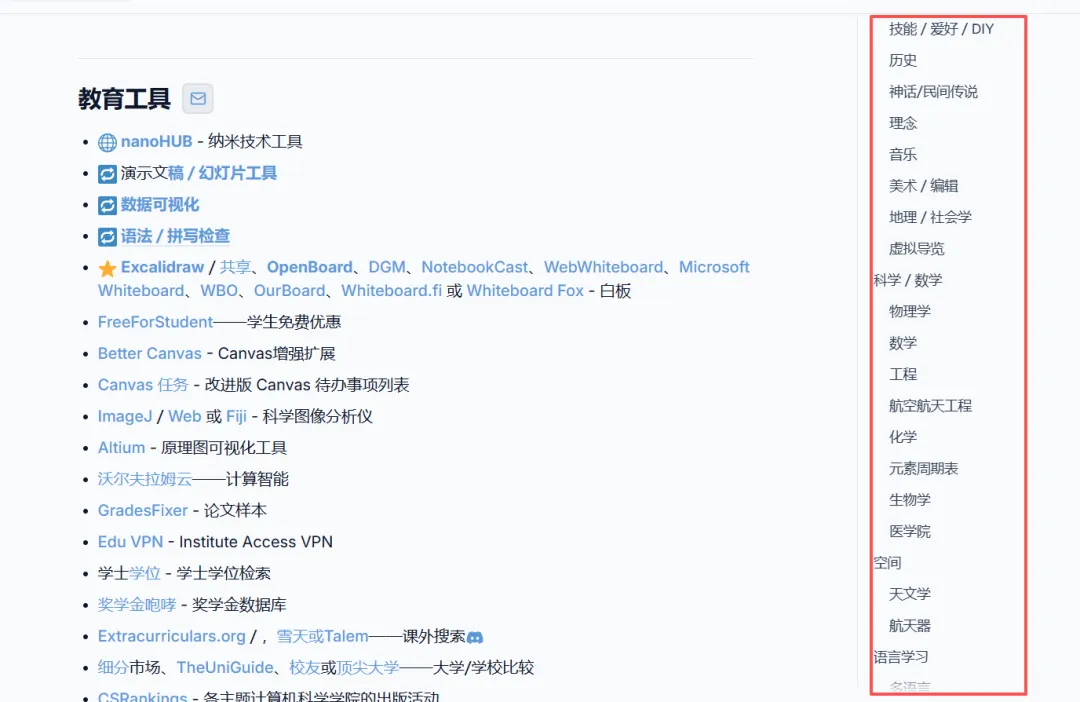Open the 校友 link

pyautogui.click(x=304, y=668)
